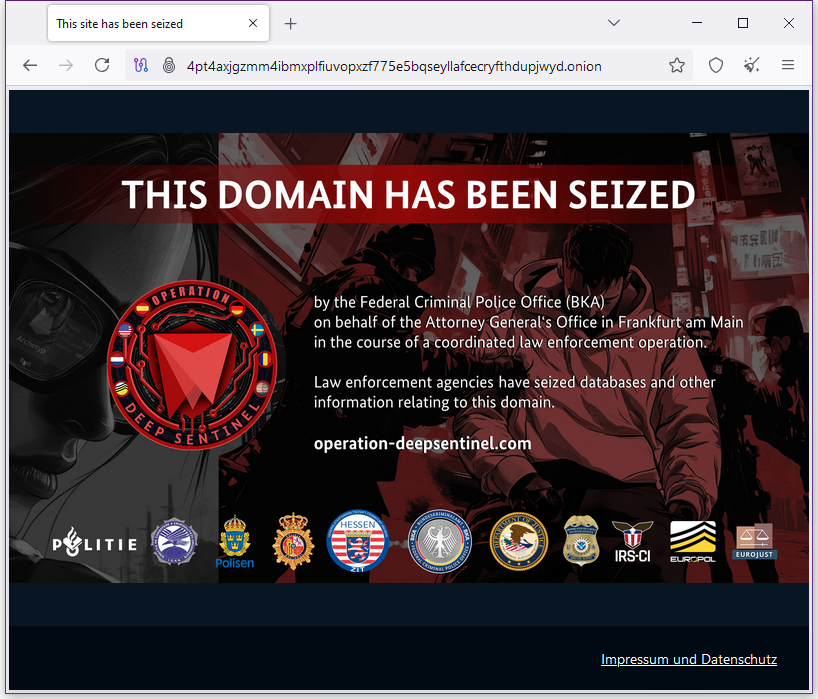Click the Operation Deep Sentinel emblem
Image resolution: width=818 pixels, height=699 pixels.
193,366
